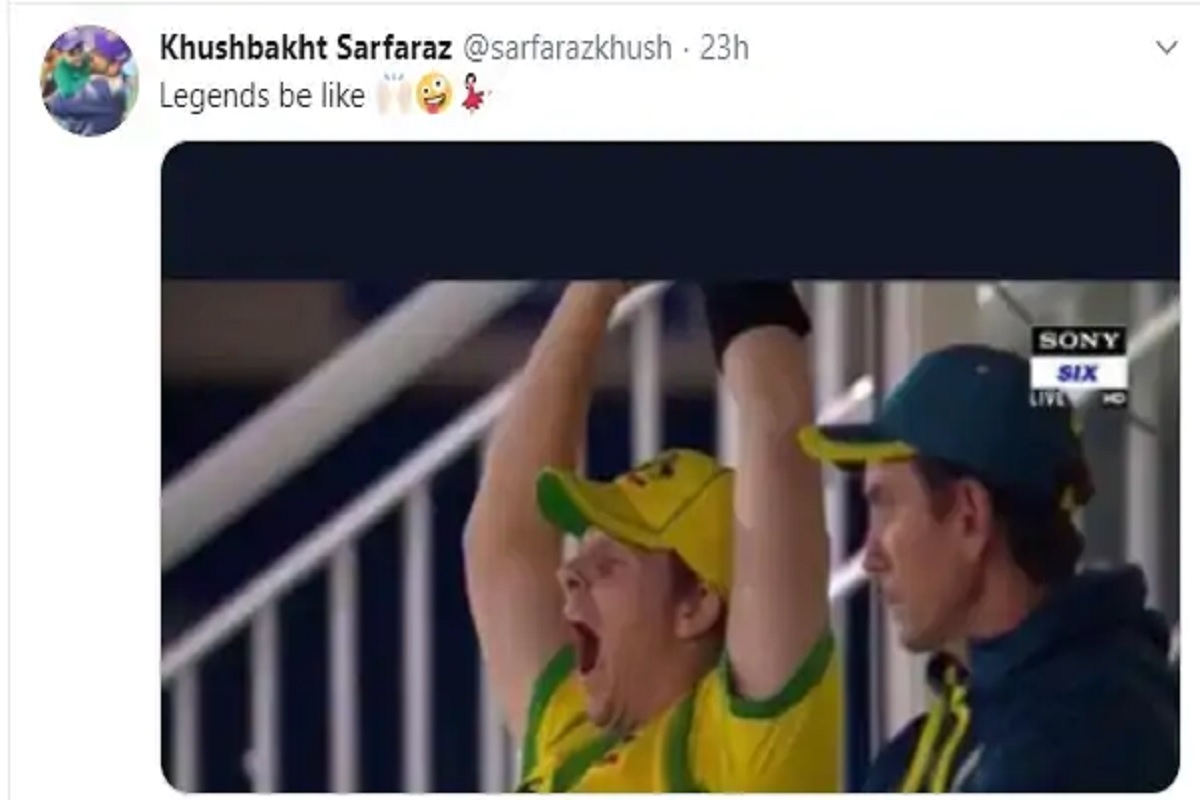Open the tweet's 23h timestamp

pos(724,48)
